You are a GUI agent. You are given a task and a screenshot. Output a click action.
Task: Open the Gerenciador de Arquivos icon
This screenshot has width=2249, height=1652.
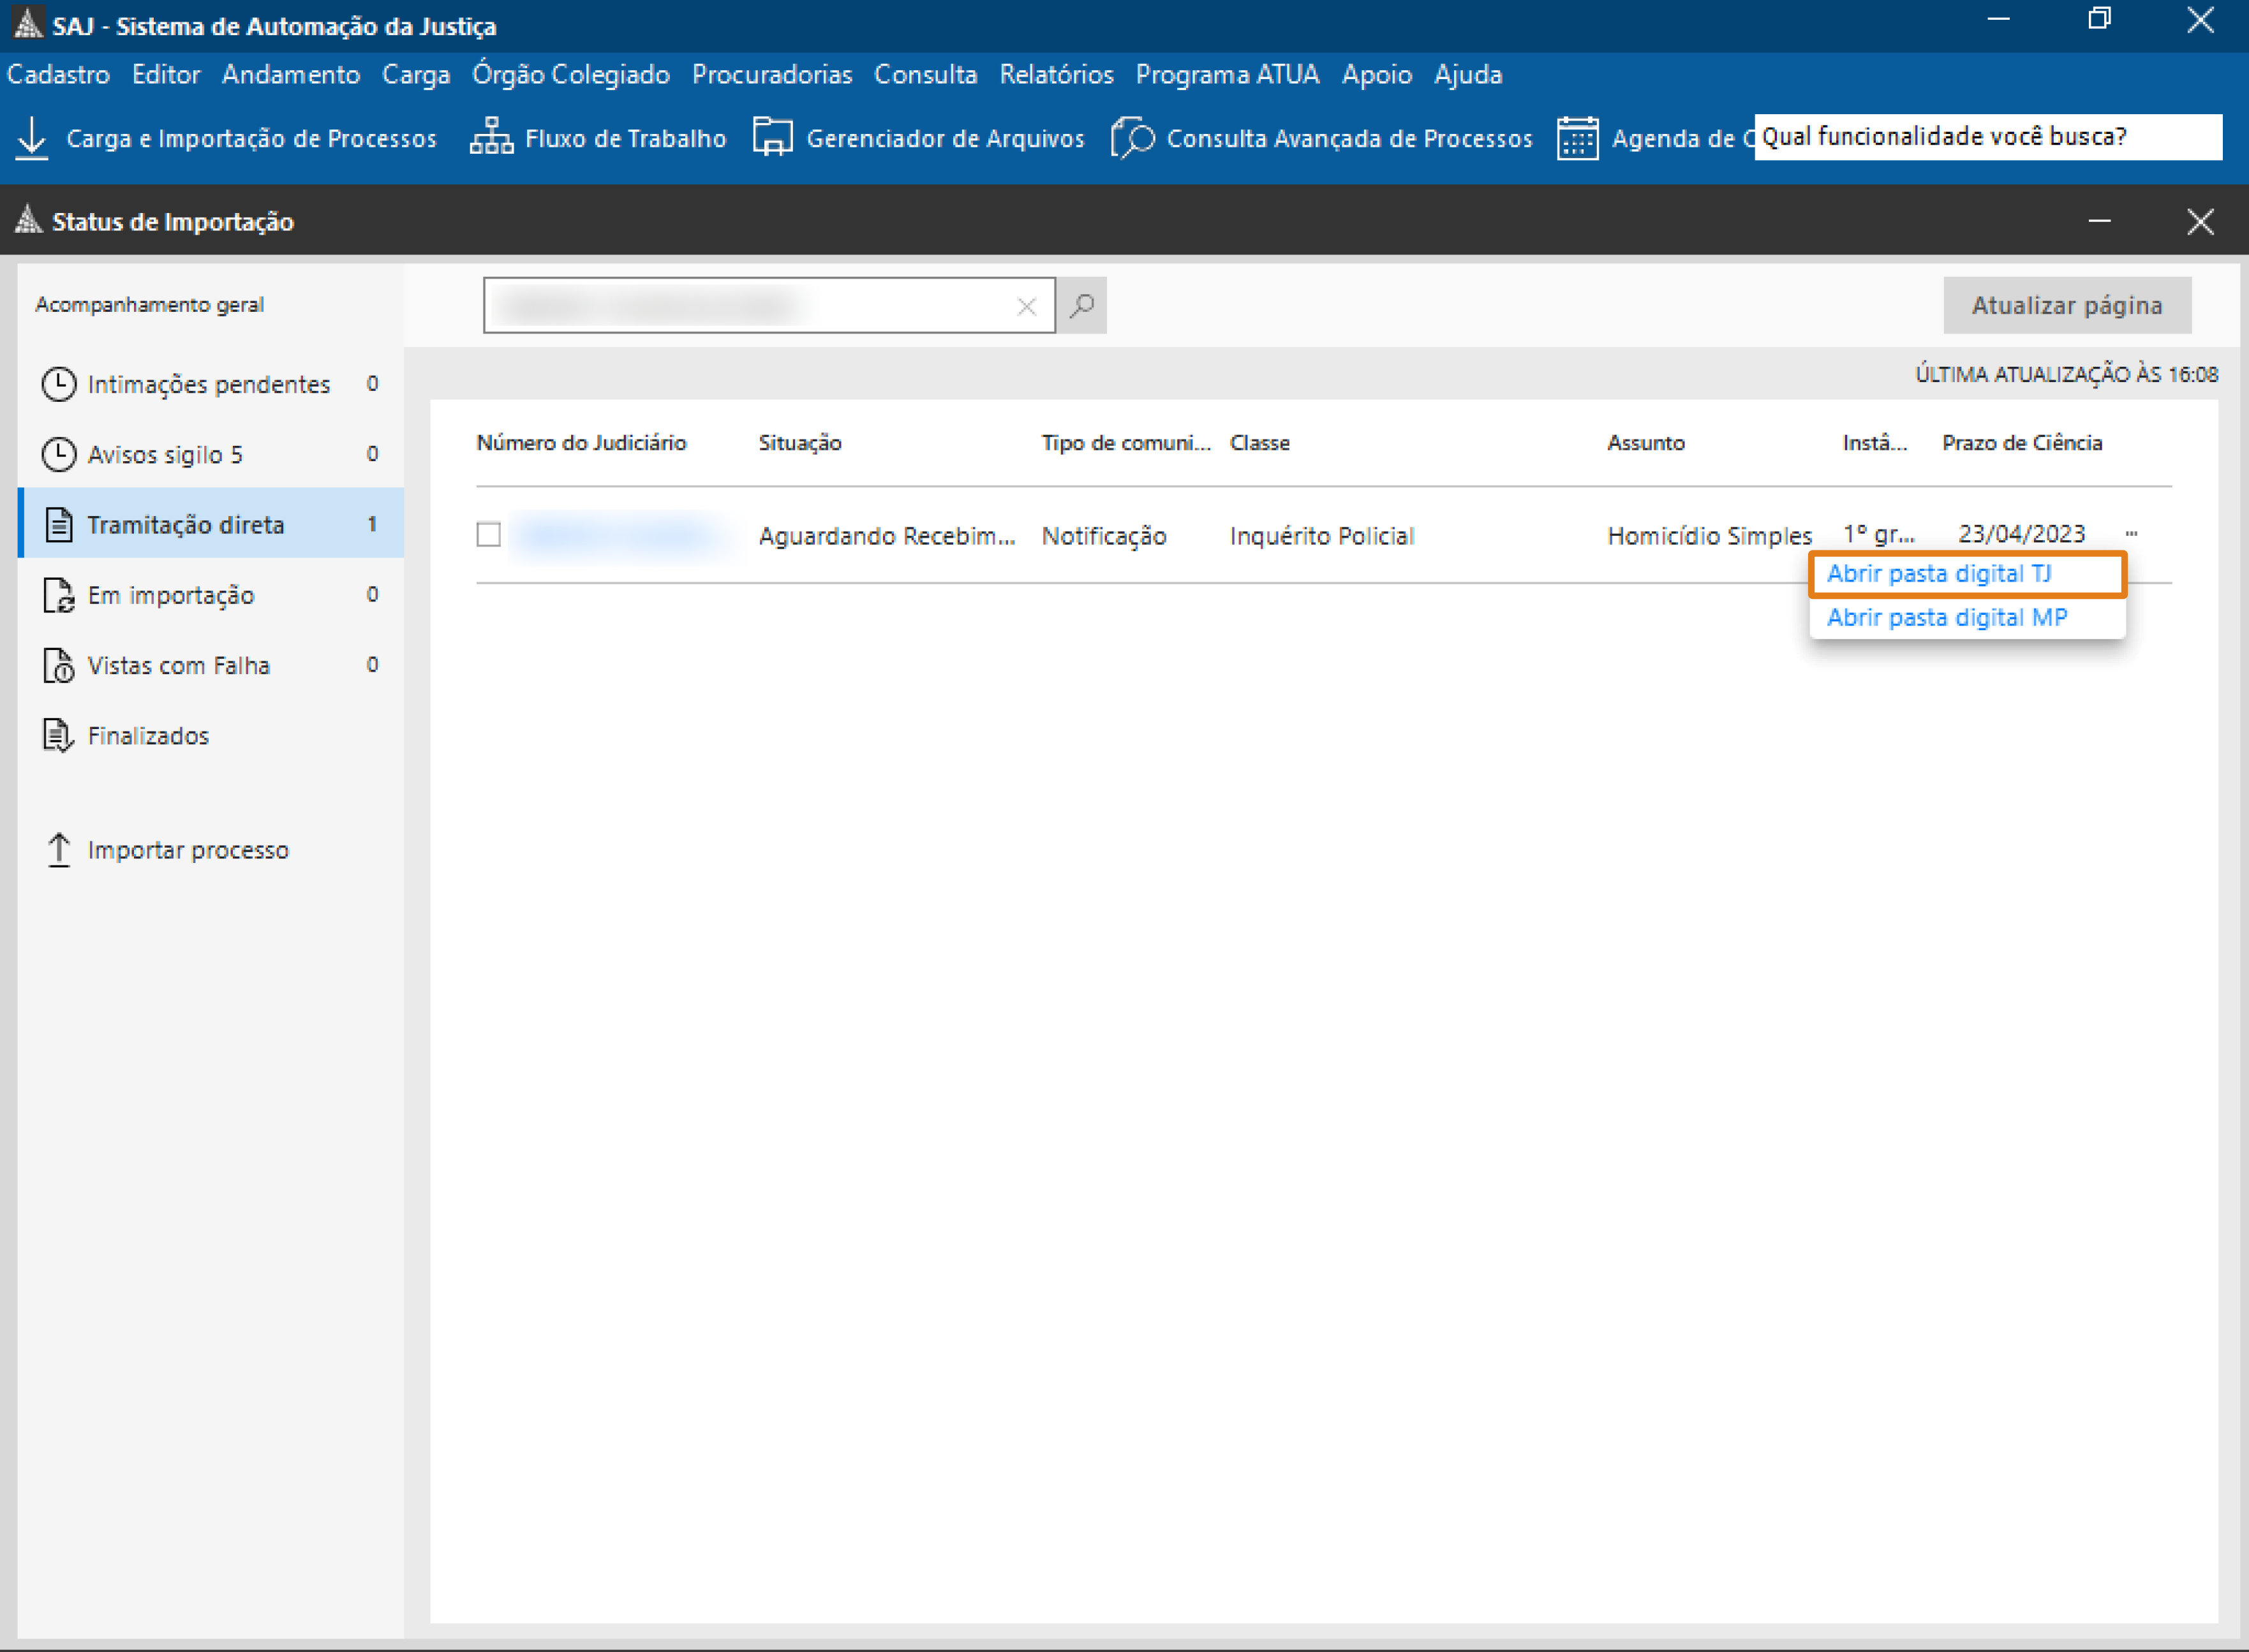click(x=772, y=138)
